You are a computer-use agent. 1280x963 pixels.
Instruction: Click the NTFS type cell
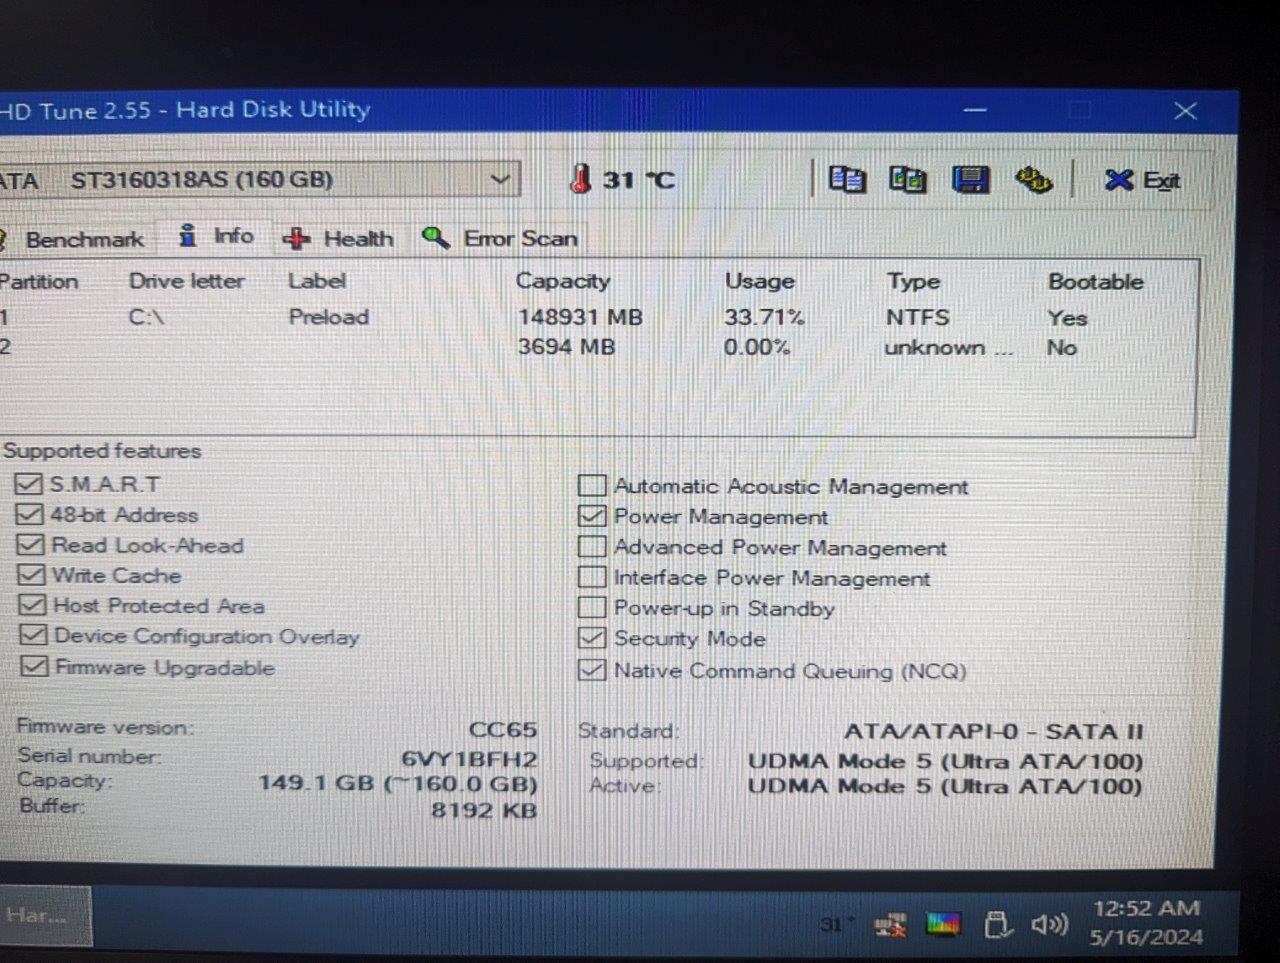coord(917,318)
